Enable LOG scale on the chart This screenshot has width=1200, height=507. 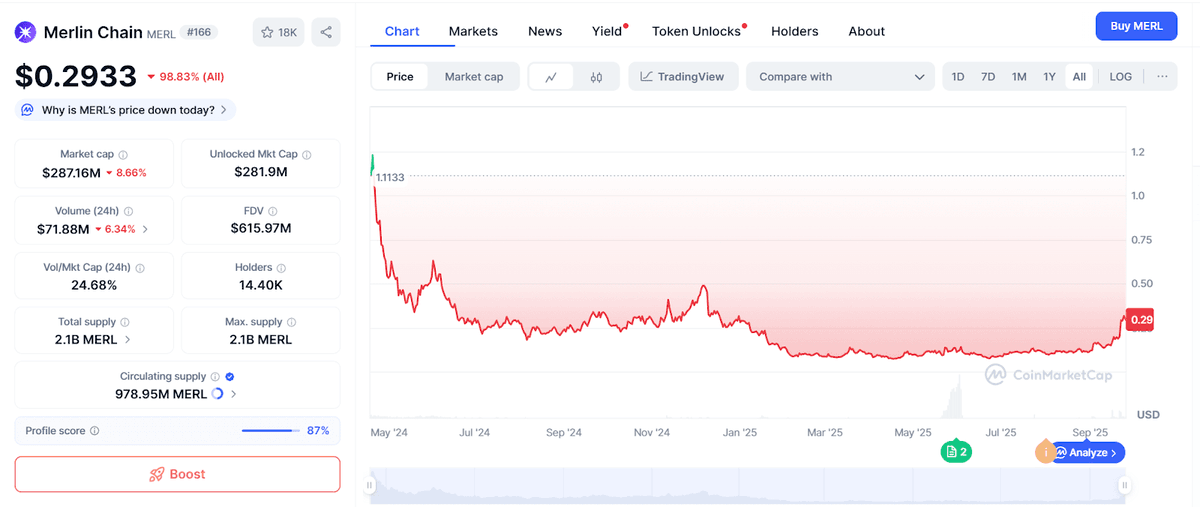pyautogui.click(x=1120, y=77)
